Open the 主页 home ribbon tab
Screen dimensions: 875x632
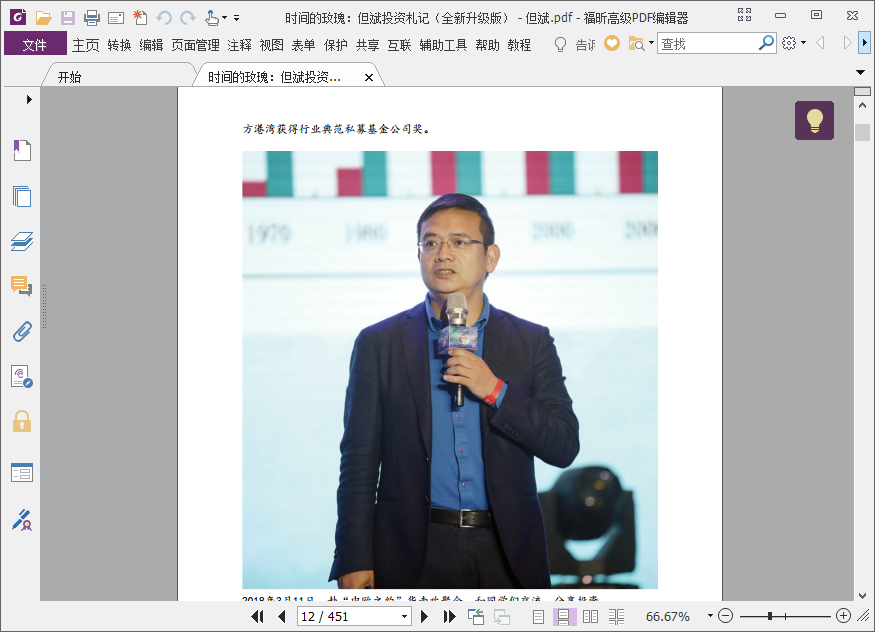click(x=85, y=45)
